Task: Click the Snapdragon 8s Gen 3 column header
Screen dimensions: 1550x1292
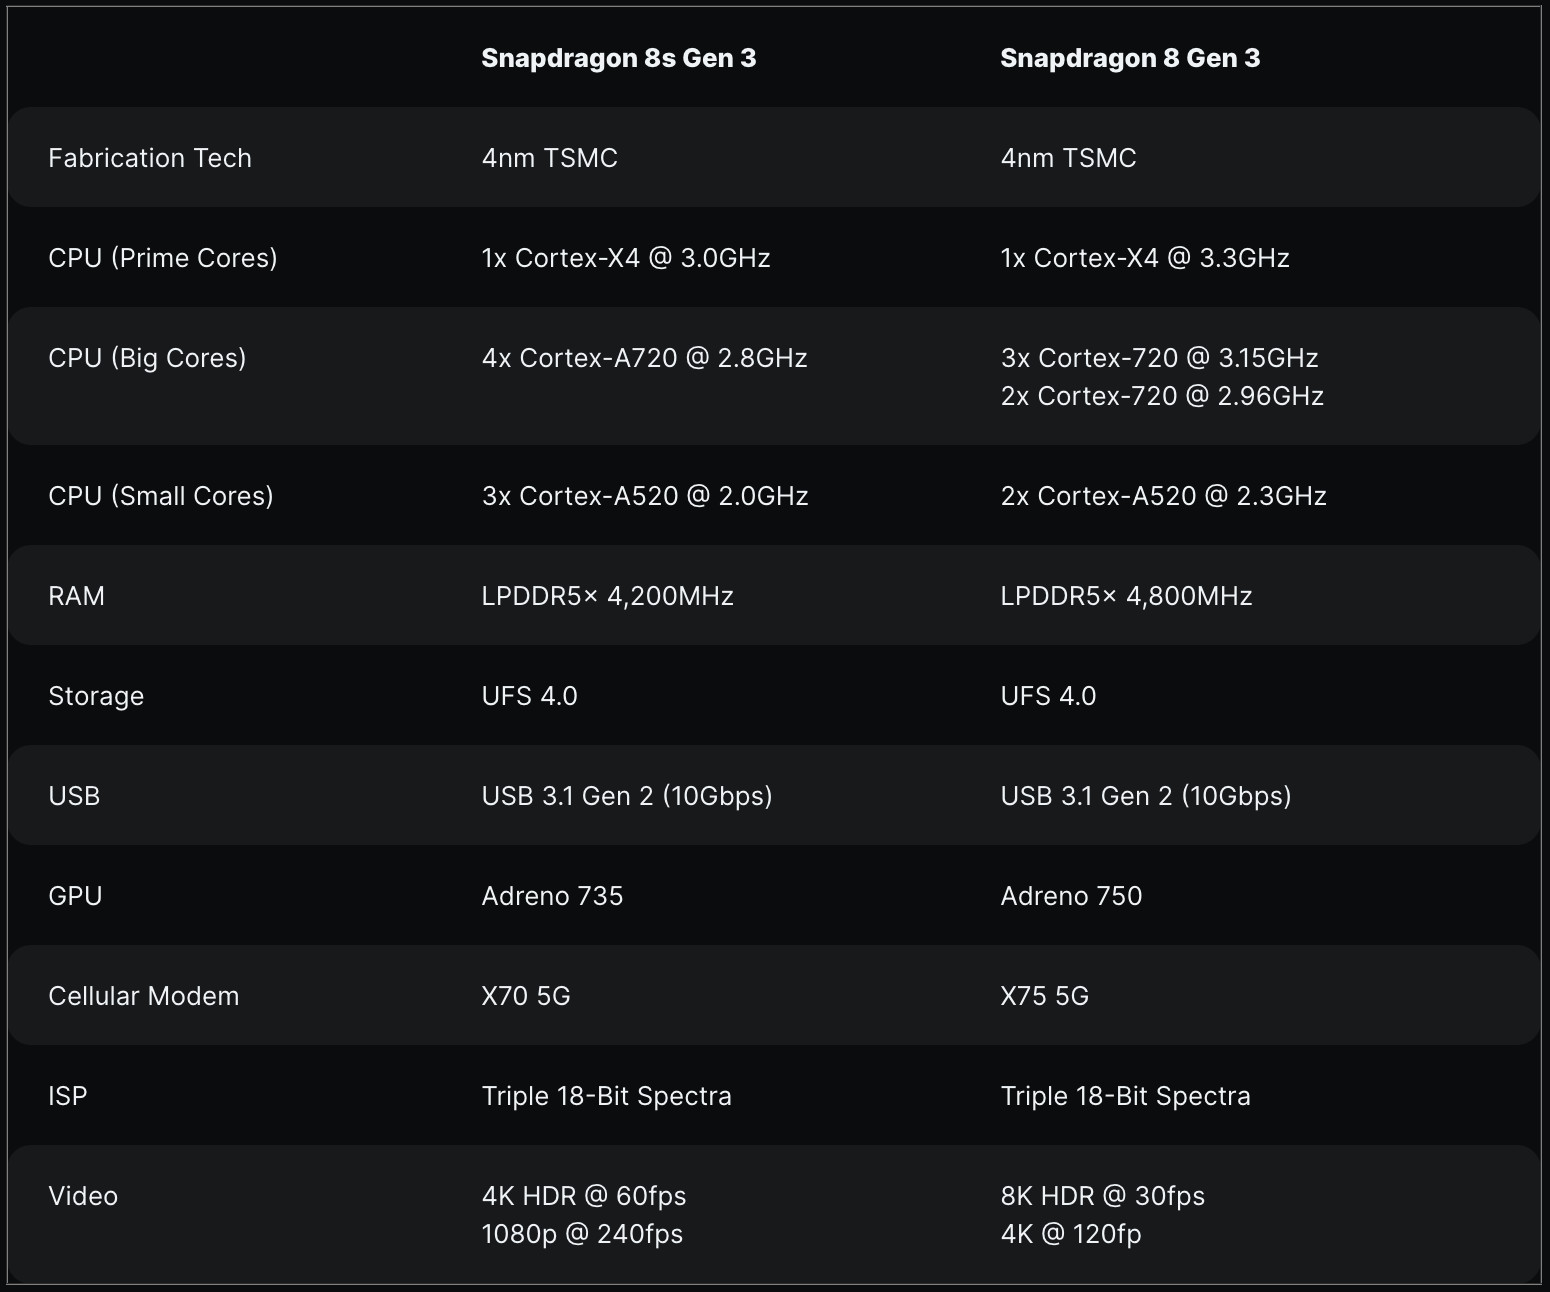Action: pyautogui.click(x=618, y=58)
